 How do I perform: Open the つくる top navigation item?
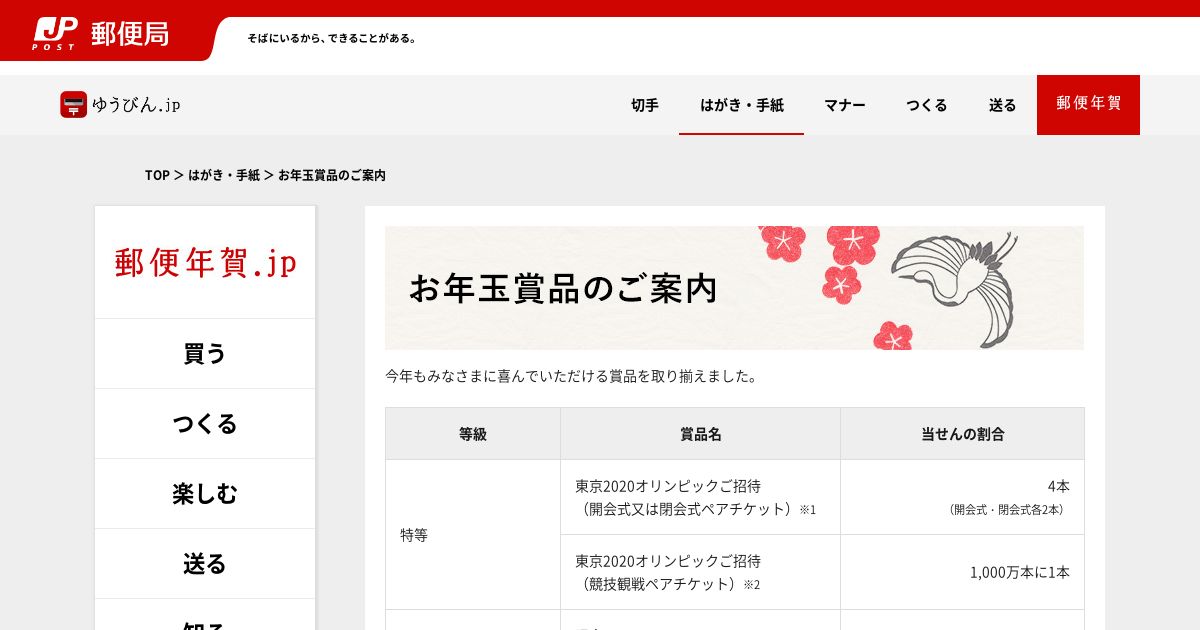tap(927, 105)
